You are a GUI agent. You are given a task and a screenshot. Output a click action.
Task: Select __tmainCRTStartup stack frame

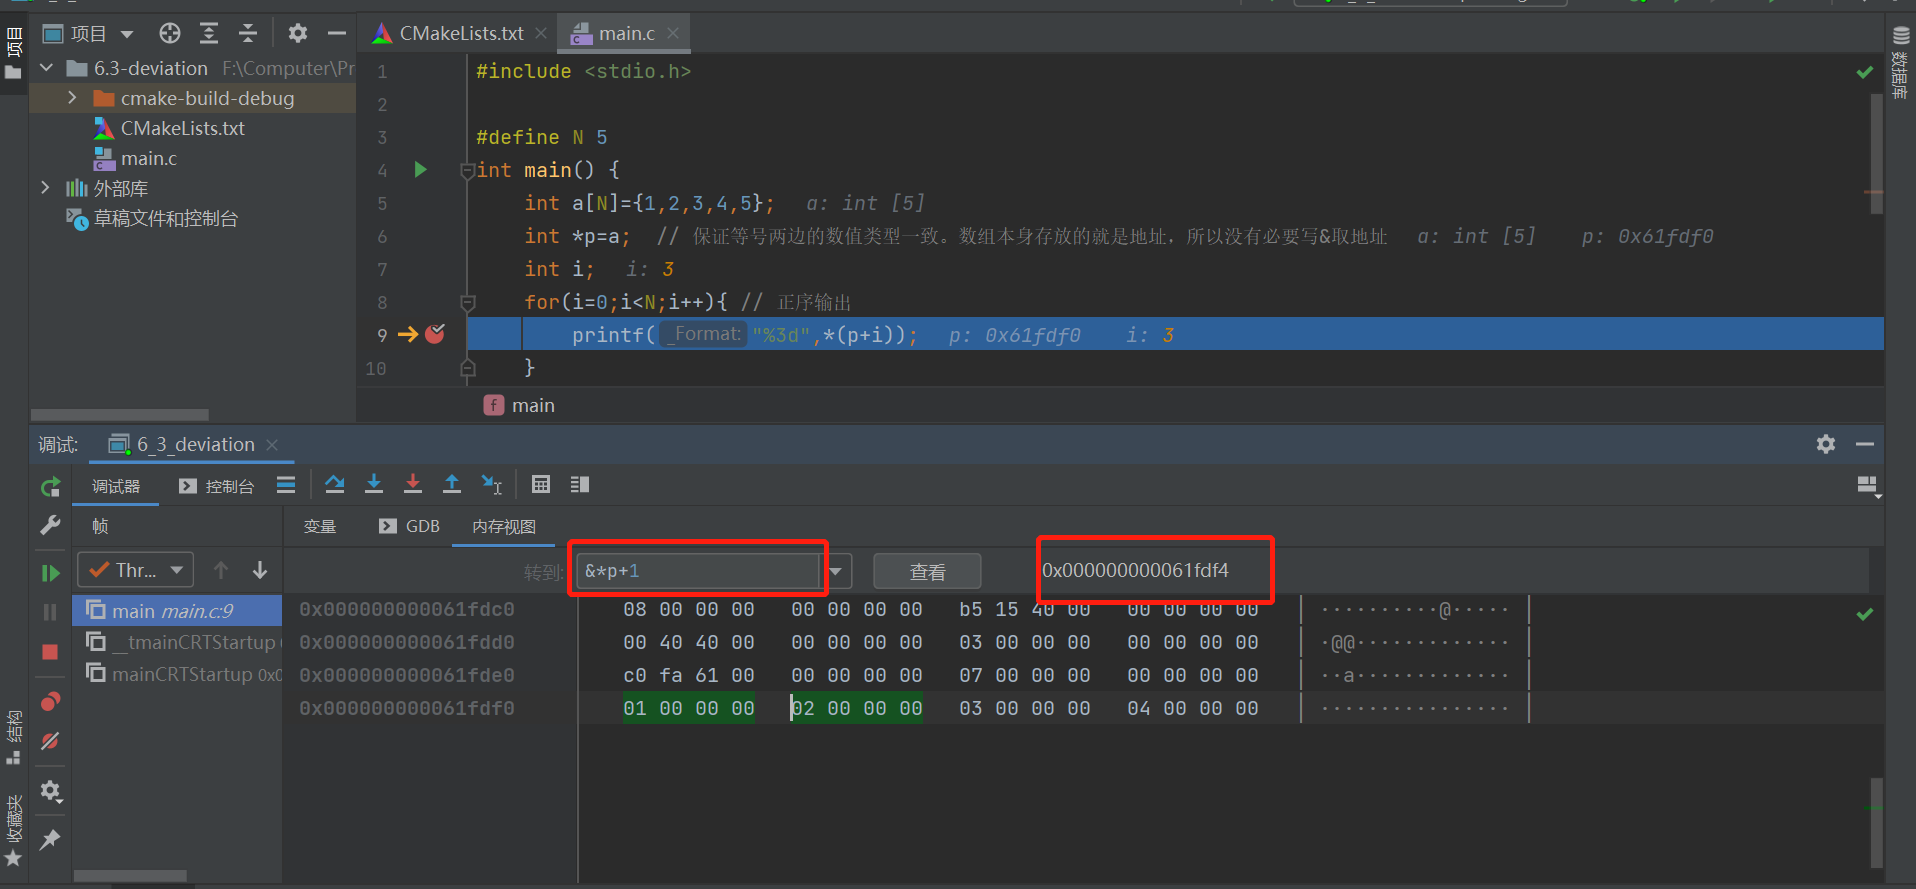click(177, 642)
